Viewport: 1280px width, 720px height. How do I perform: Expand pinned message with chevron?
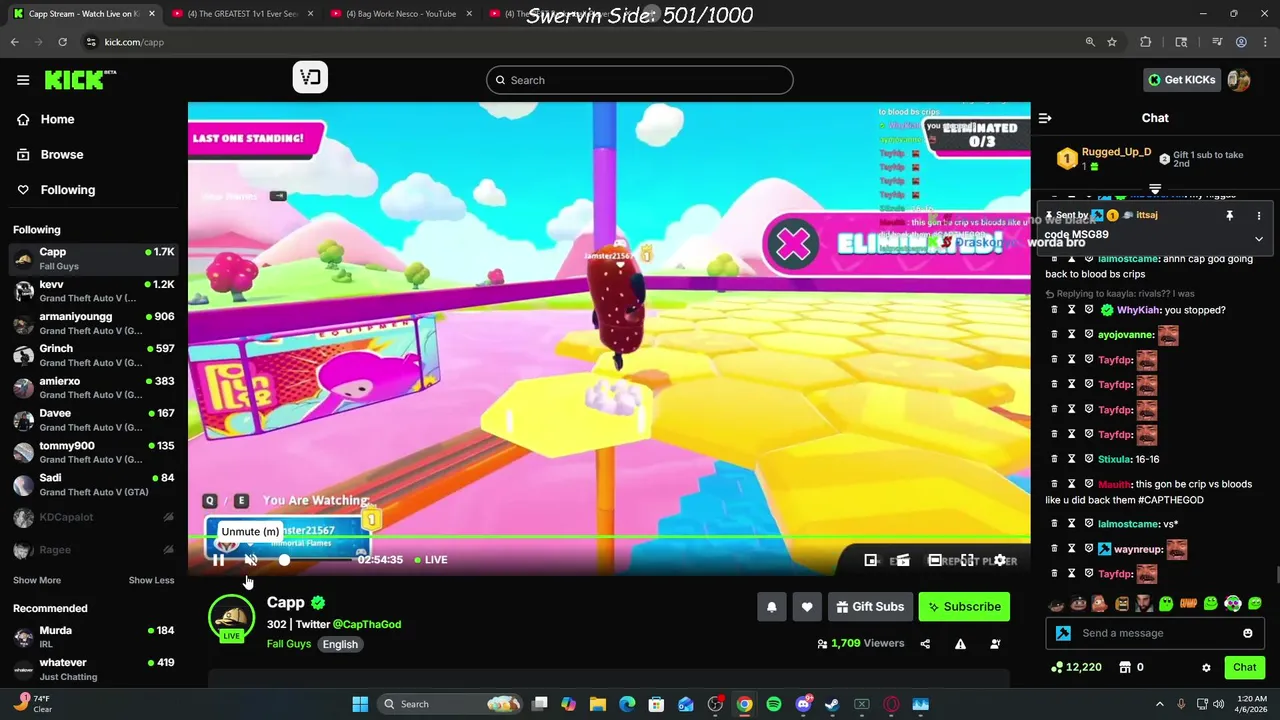(1259, 239)
